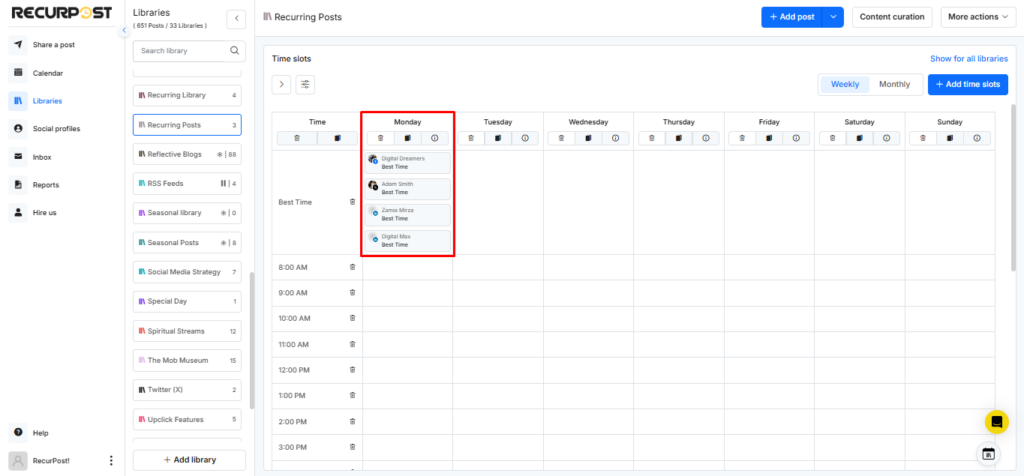This screenshot has height=476, width=1024.
Task: Copy Wednesday time slots
Action: (x=588, y=138)
